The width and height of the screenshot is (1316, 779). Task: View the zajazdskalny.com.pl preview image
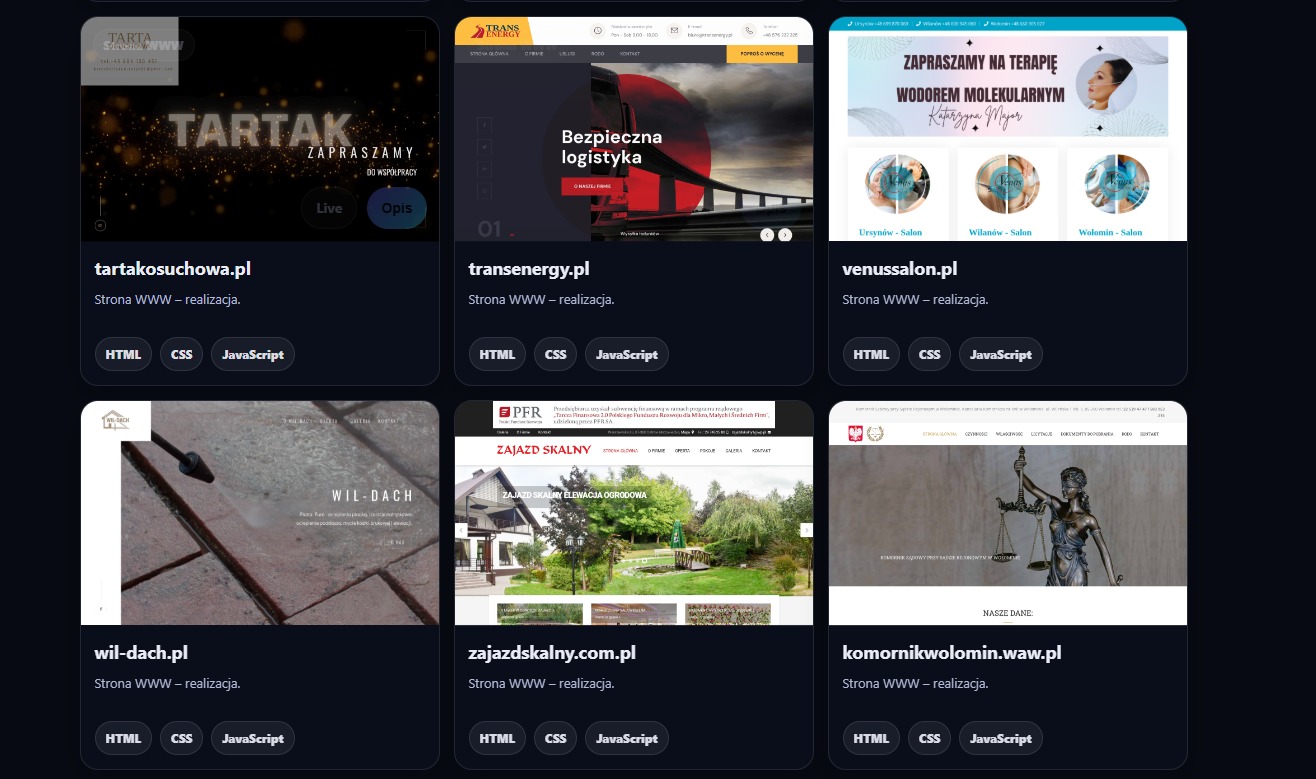coord(633,513)
